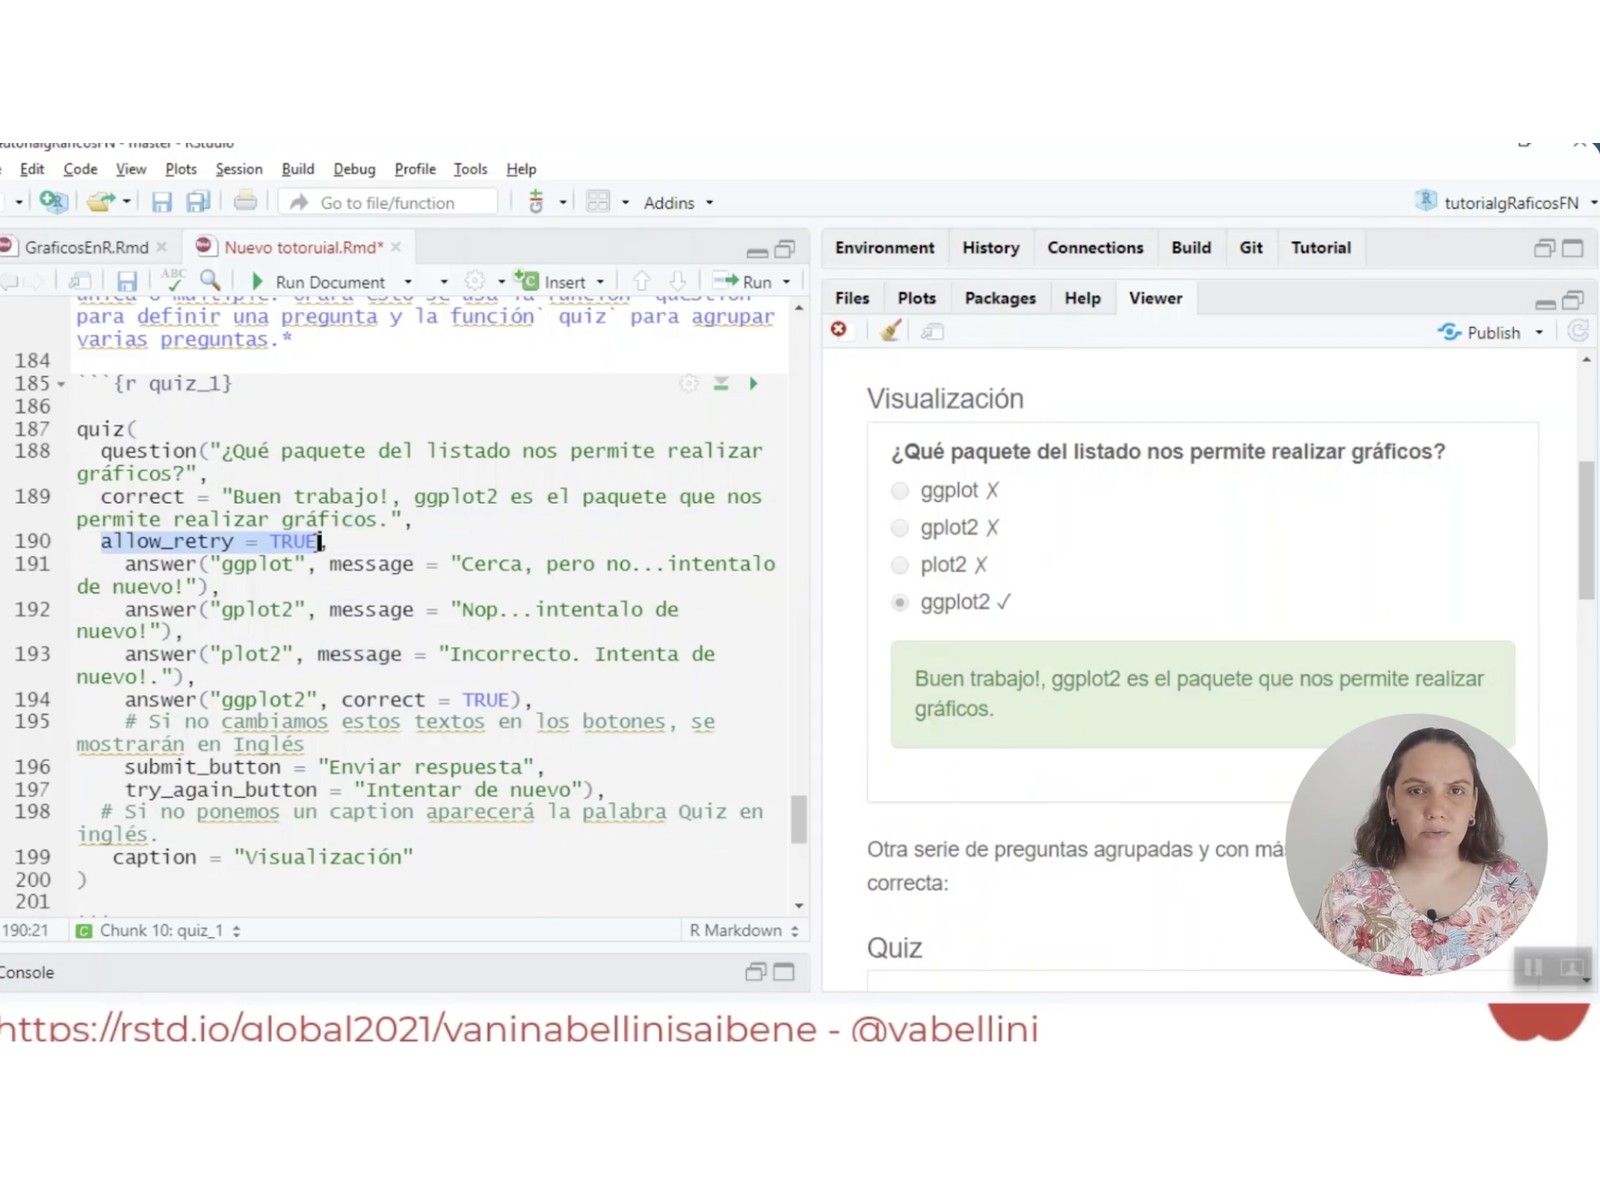Open the Session menu

pyautogui.click(x=239, y=169)
